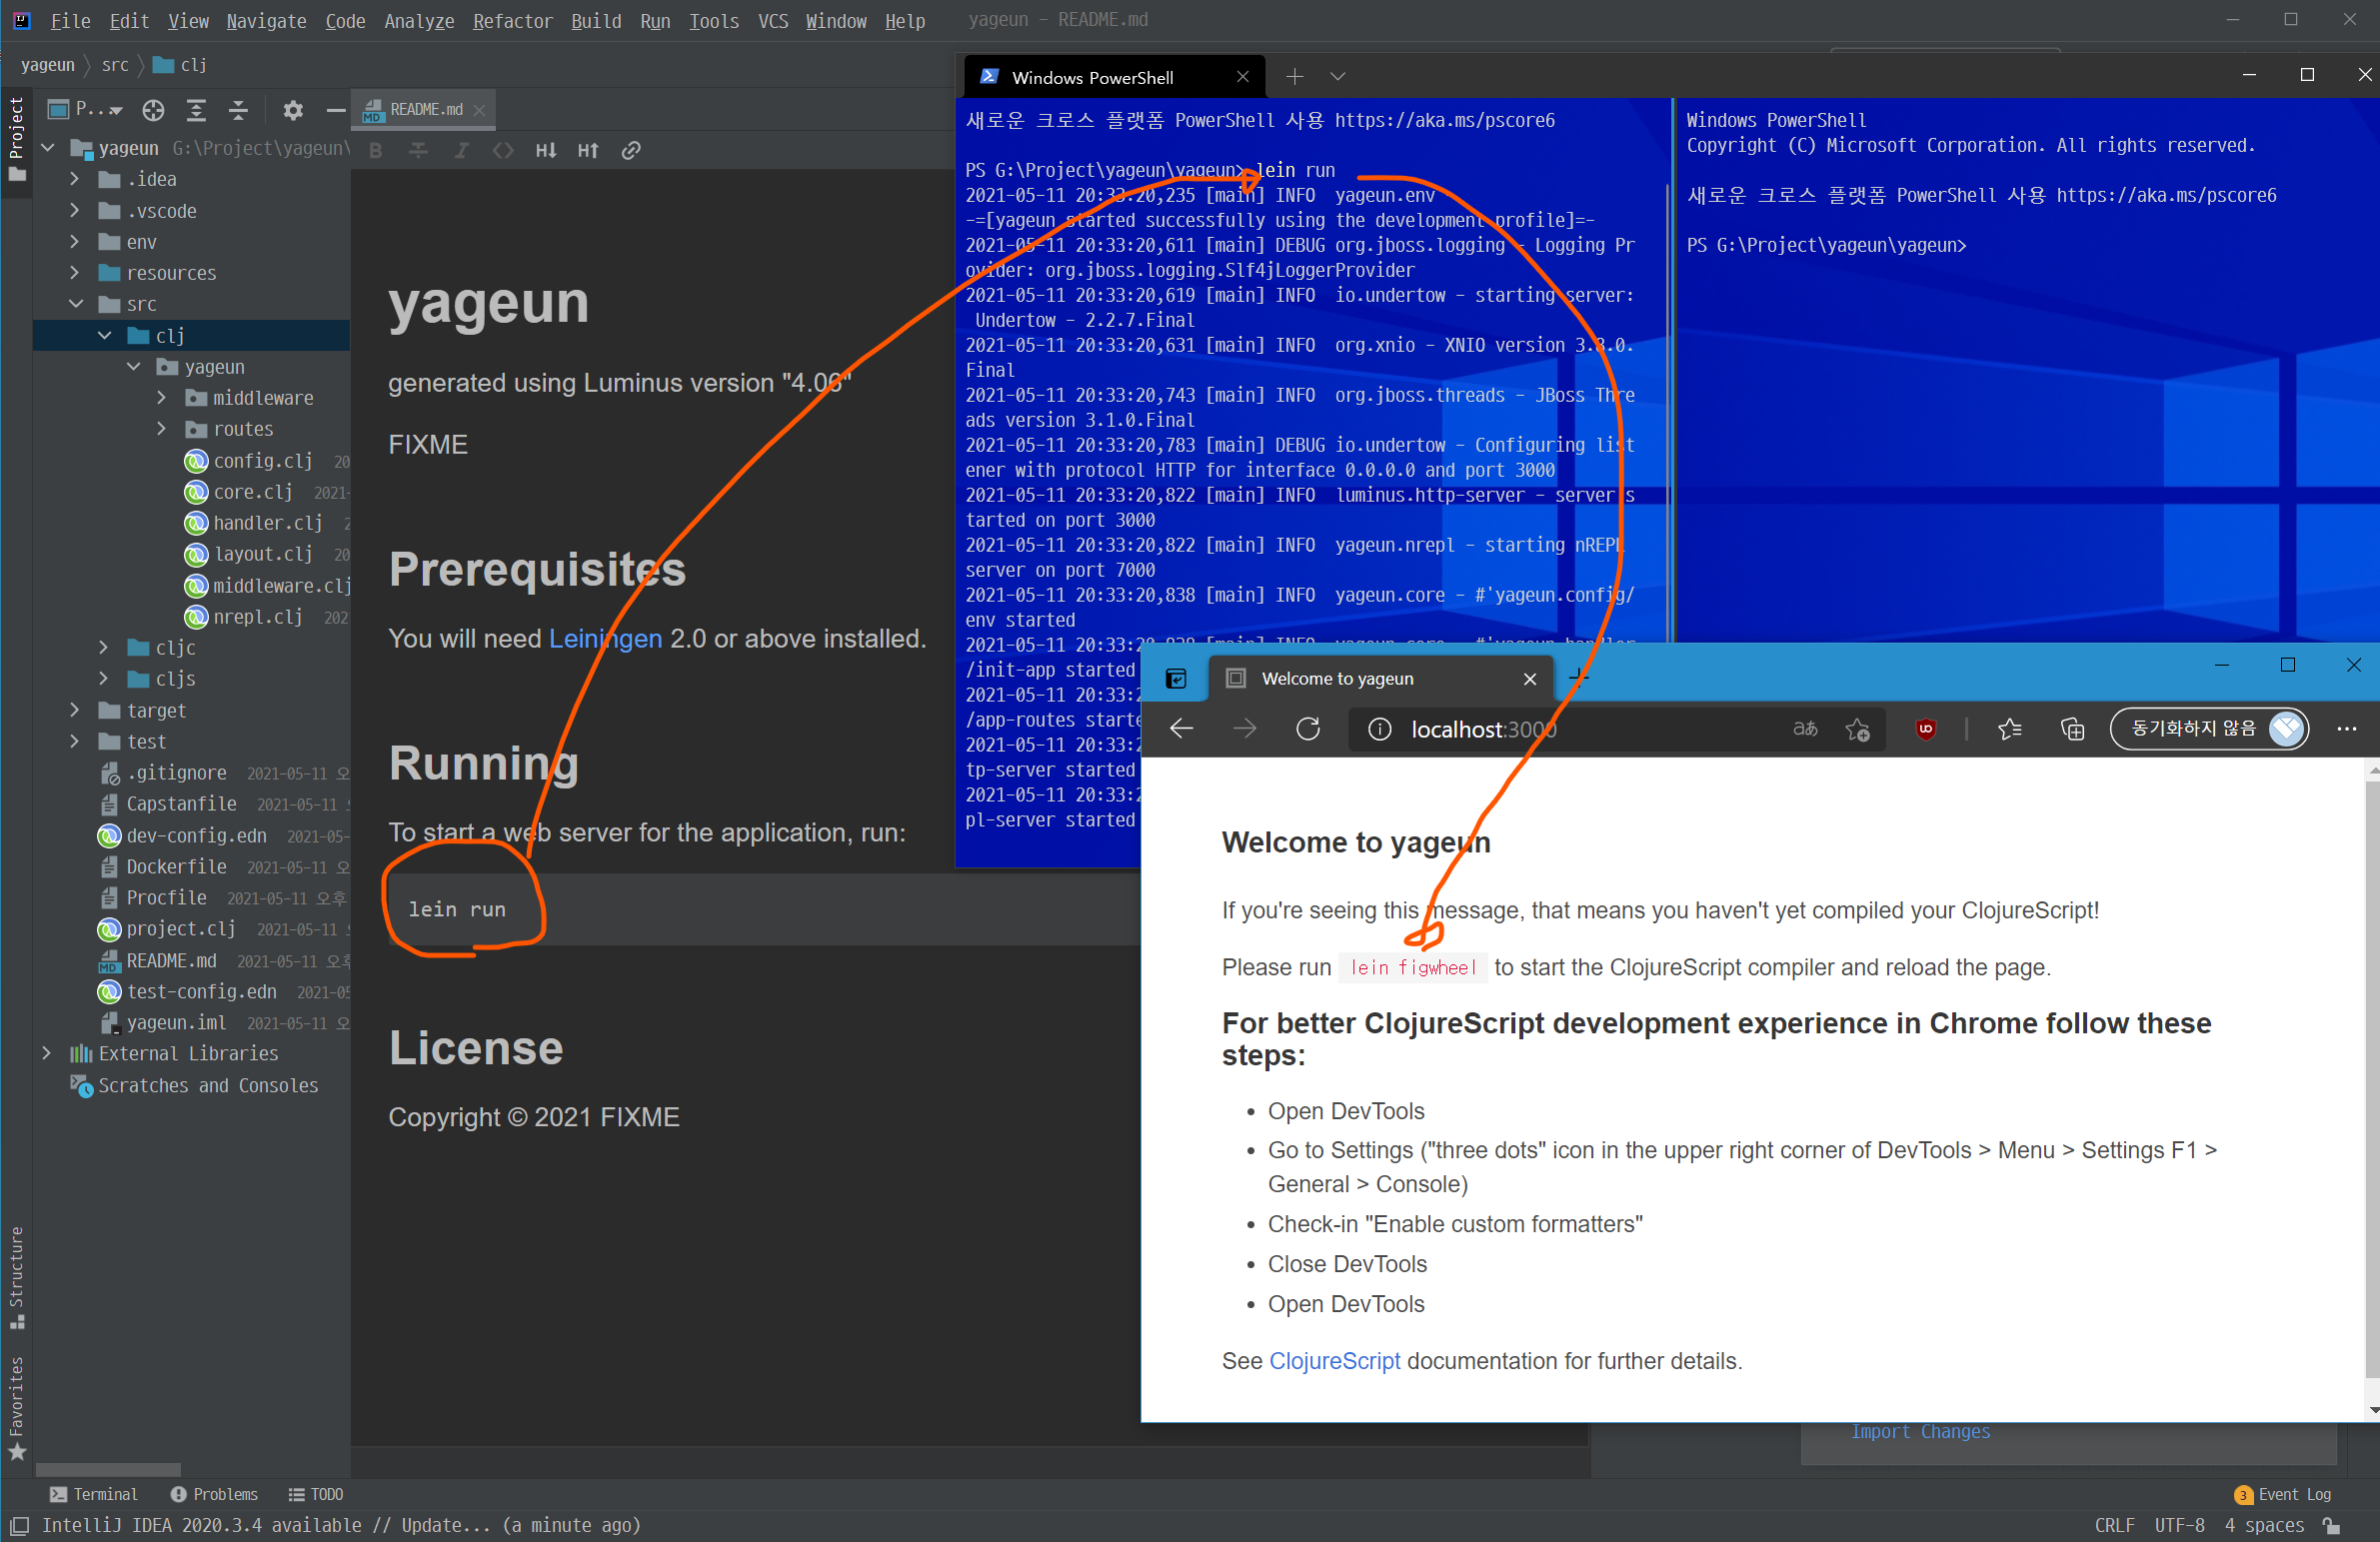
Task: Click the locate/select opened file target icon
Action: 153,110
